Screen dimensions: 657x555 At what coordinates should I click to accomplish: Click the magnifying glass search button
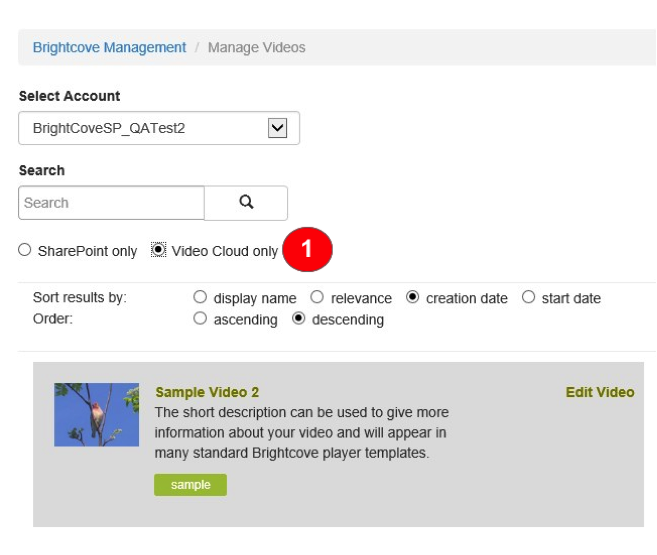[x=246, y=202]
